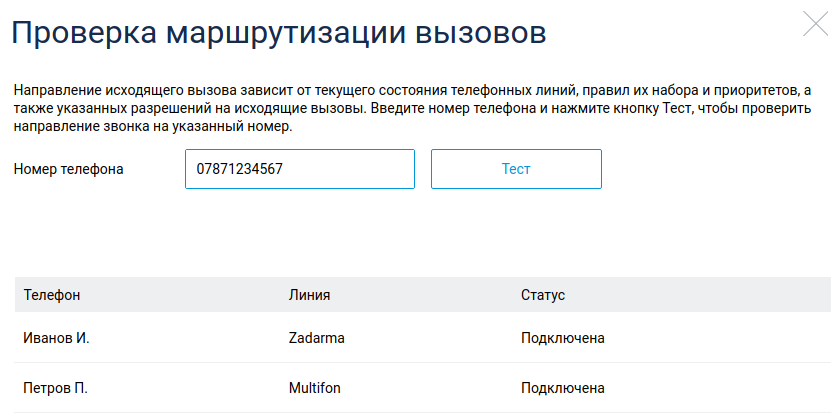
Task: Click the Zadarma line cell
Action: point(316,338)
